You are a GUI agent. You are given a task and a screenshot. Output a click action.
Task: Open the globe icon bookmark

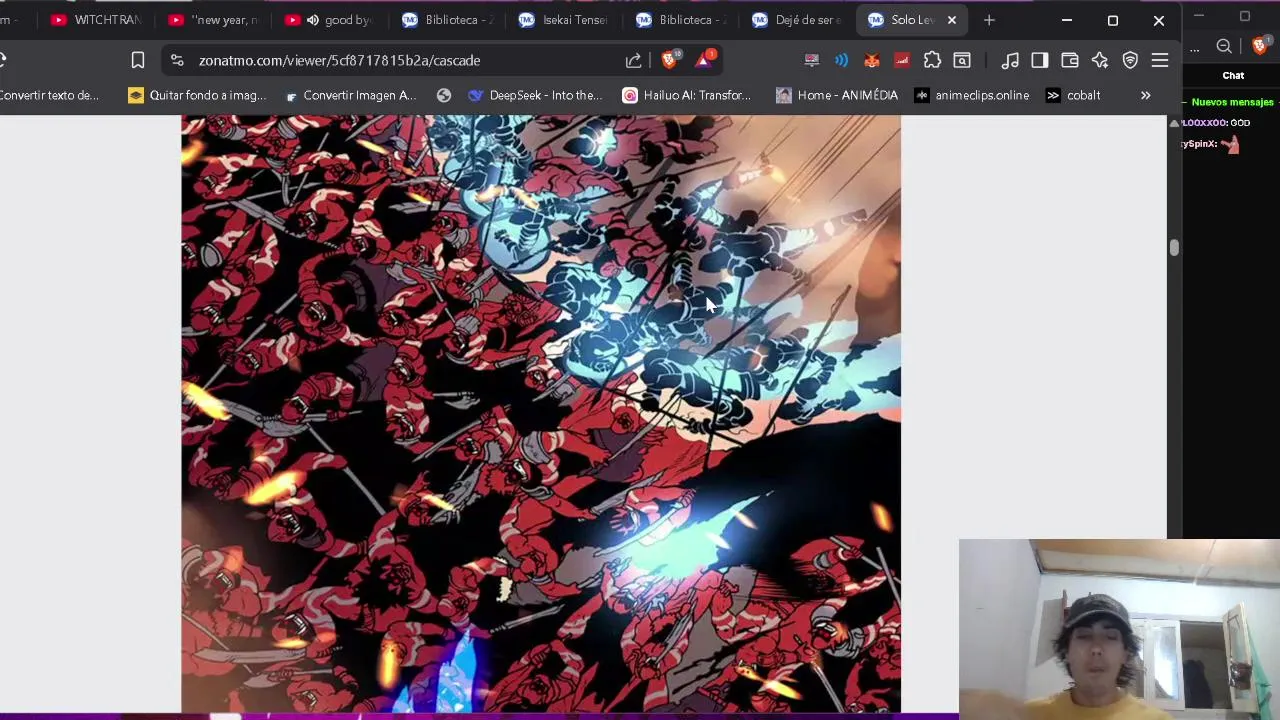[x=444, y=95]
